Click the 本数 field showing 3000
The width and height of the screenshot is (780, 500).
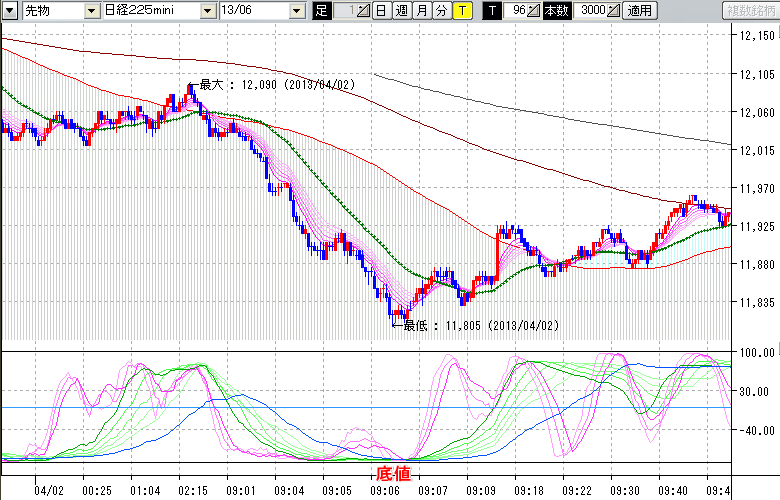[590, 11]
